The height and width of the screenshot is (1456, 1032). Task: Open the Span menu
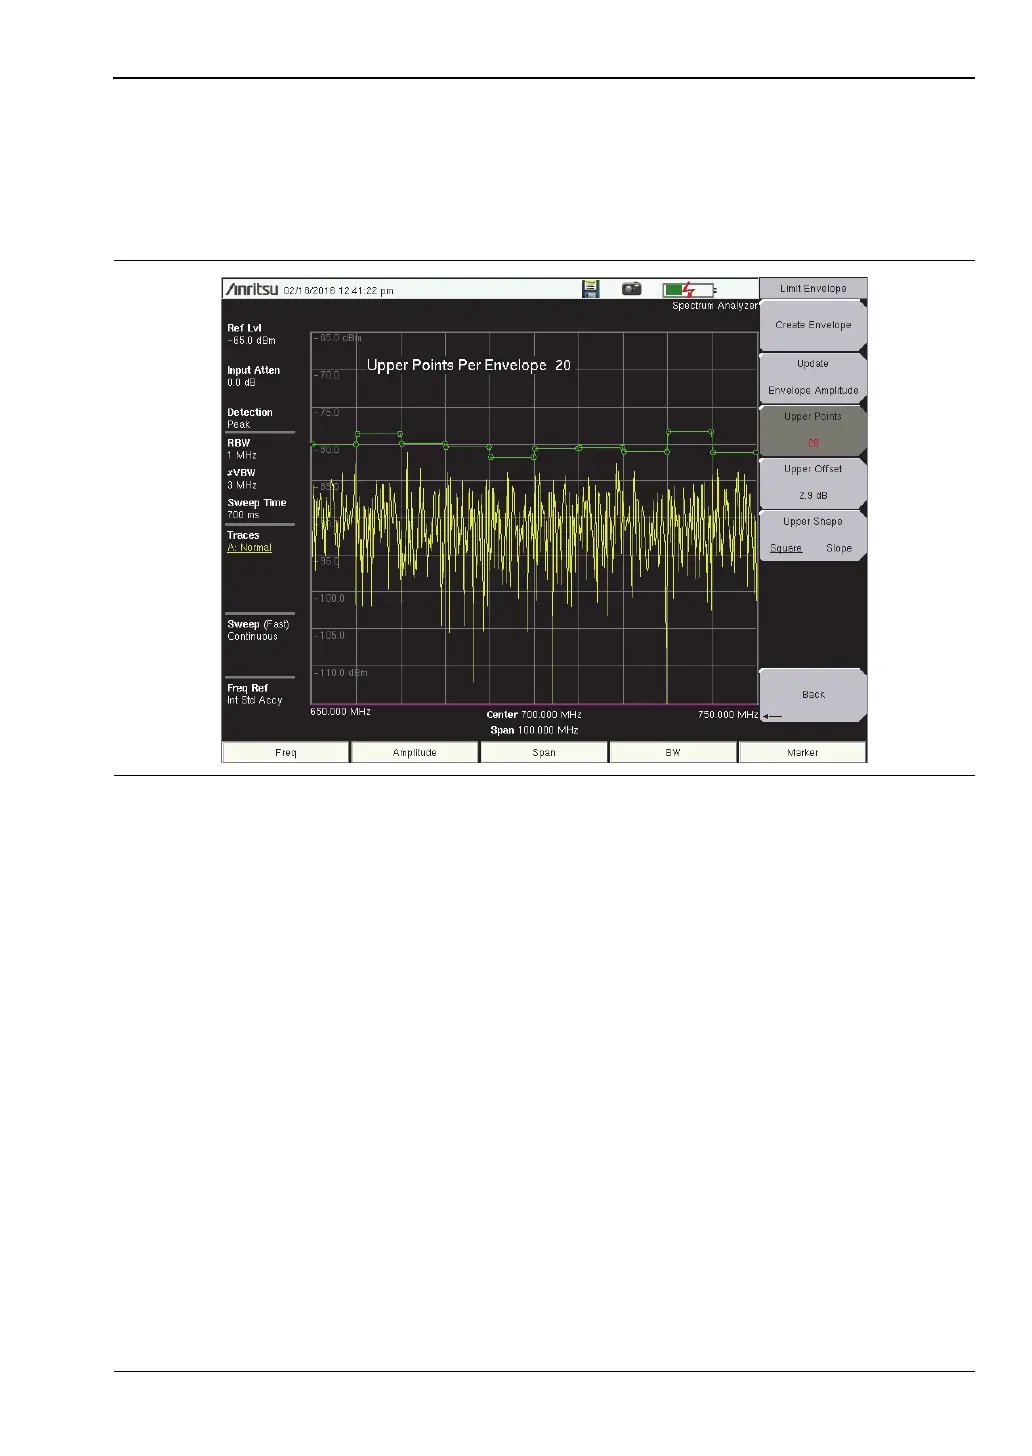click(544, 752)
